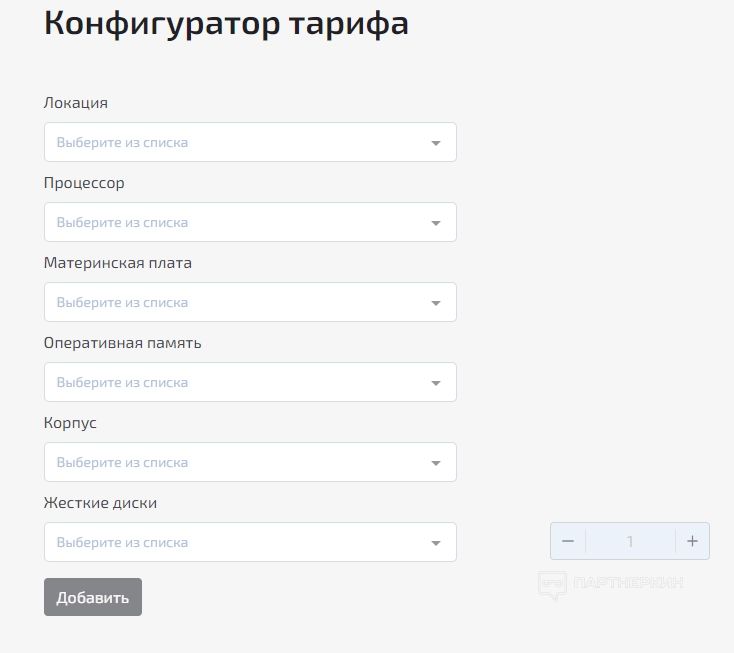This screenshot has height=653, width=734.
Task: Click the arrow icon of the Локация dropdown
Action: coord(436,143)
